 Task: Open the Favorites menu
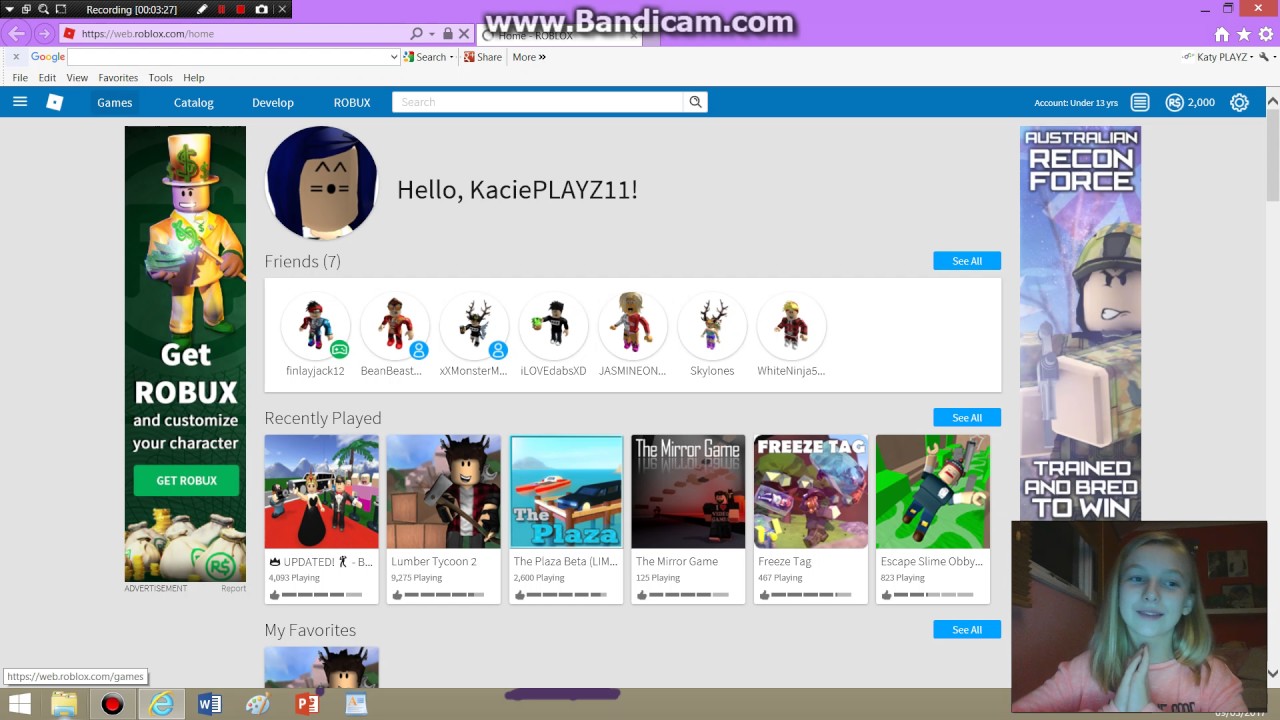118,77
